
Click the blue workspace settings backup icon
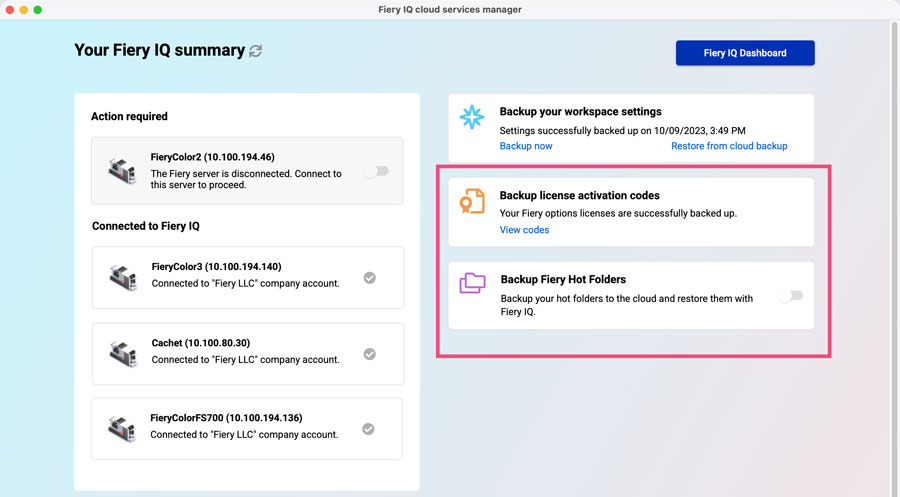click(x=471, y=118)
